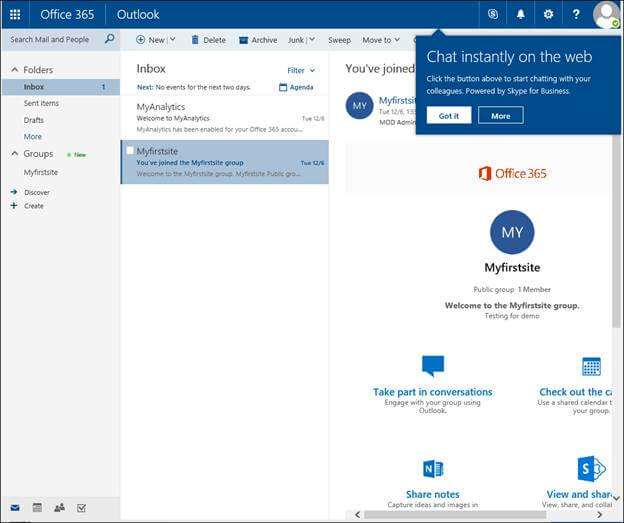
Task: Click the MY sender avatar in message header
Action: (359, 106)
